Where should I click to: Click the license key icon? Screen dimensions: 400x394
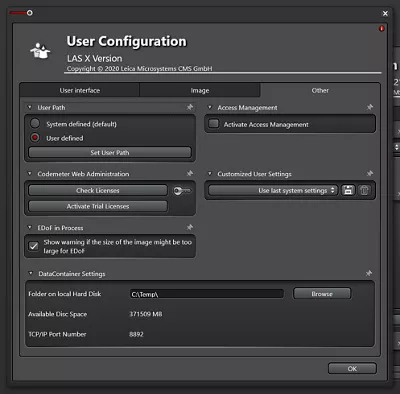click(182, 191)
